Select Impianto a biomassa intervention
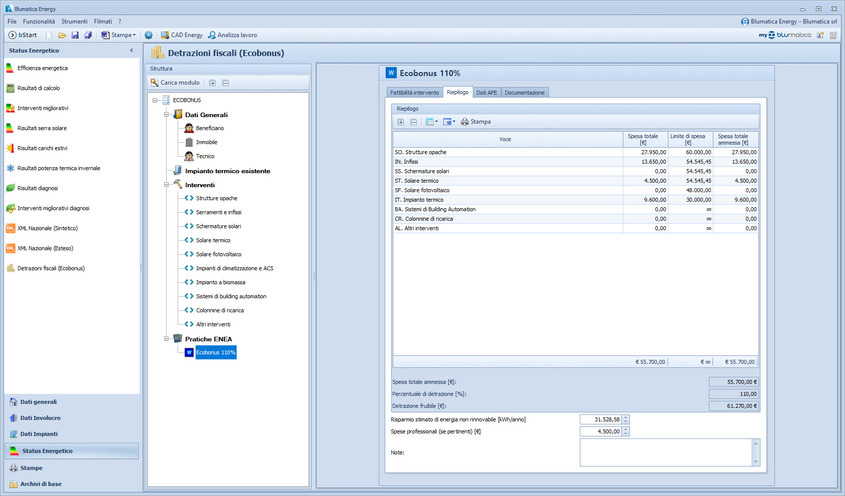This screenshot has width=845, height=496. pyautogui.click(x=220, y=283)
